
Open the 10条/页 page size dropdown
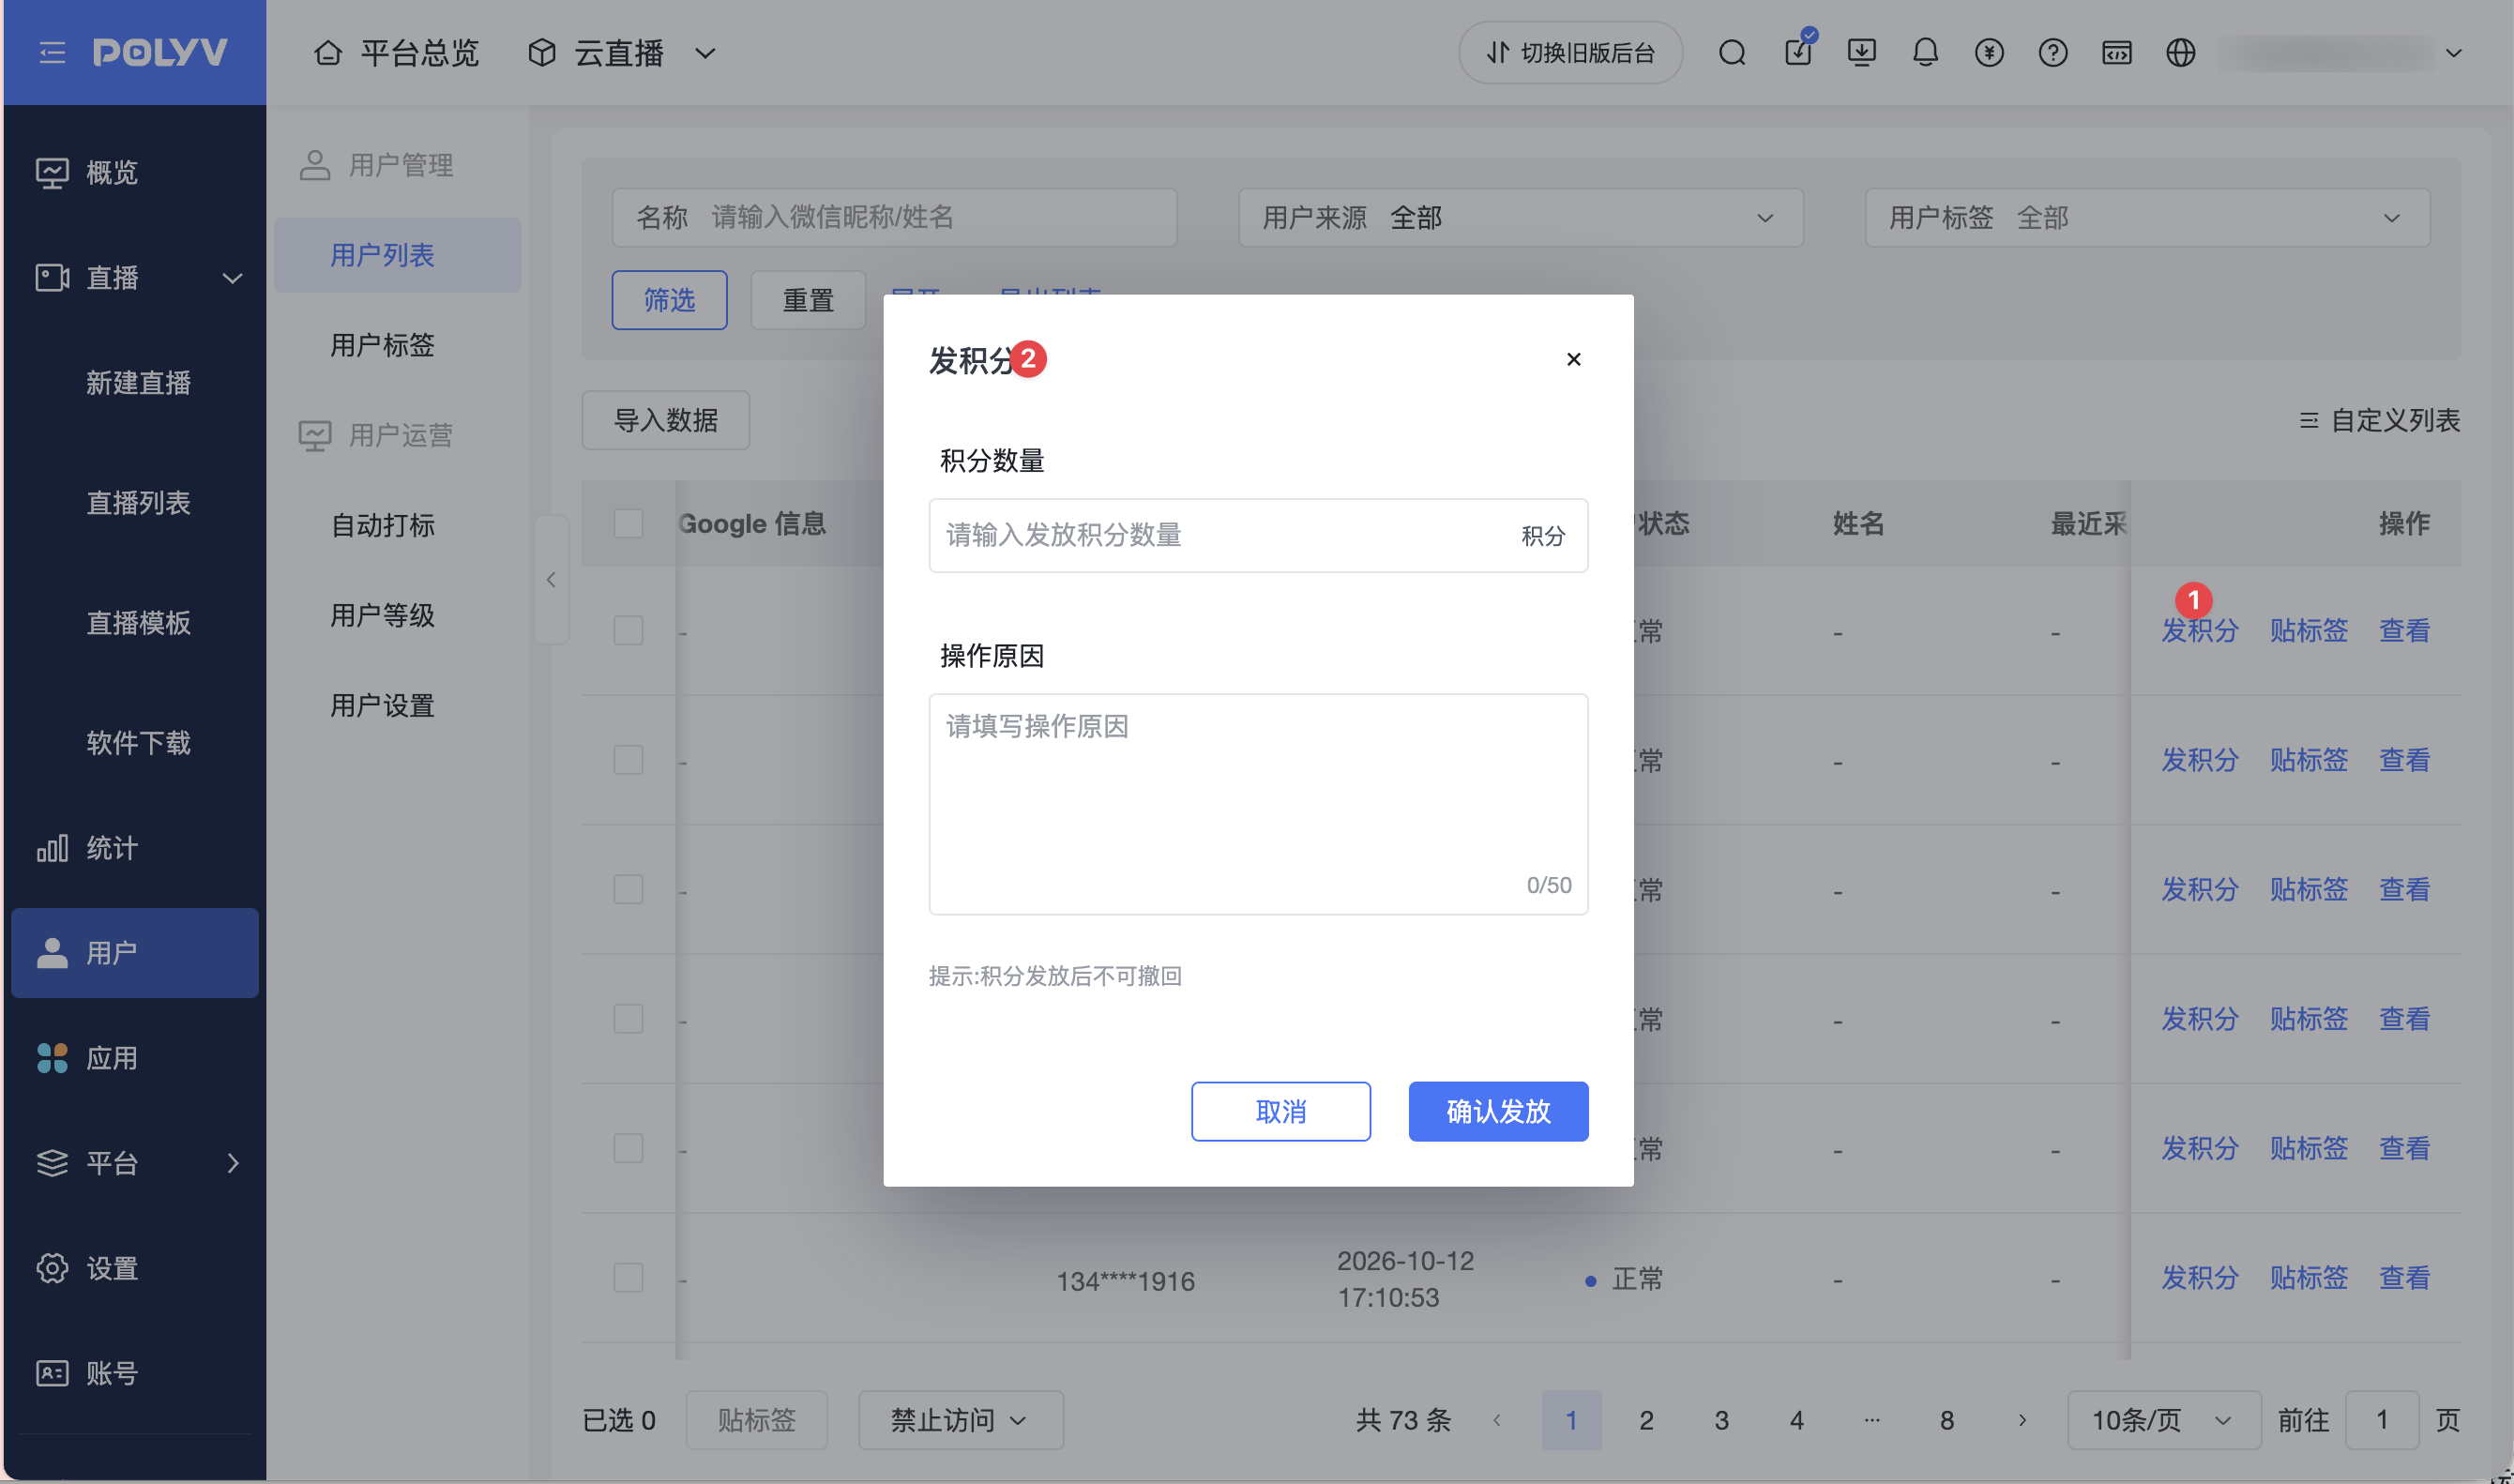[2164, 1419]
